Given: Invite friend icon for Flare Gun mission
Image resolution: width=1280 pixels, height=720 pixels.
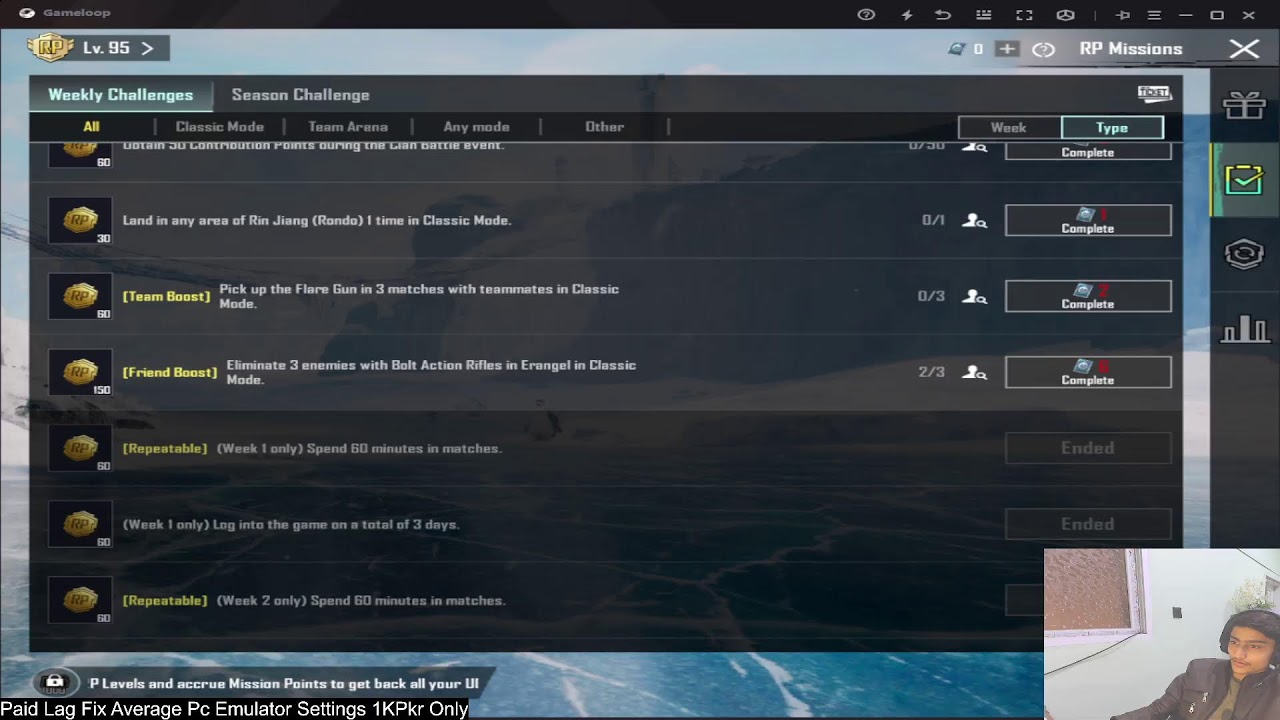Looking at the screenshot, I should pyautogui.click(x=974, y=297).
